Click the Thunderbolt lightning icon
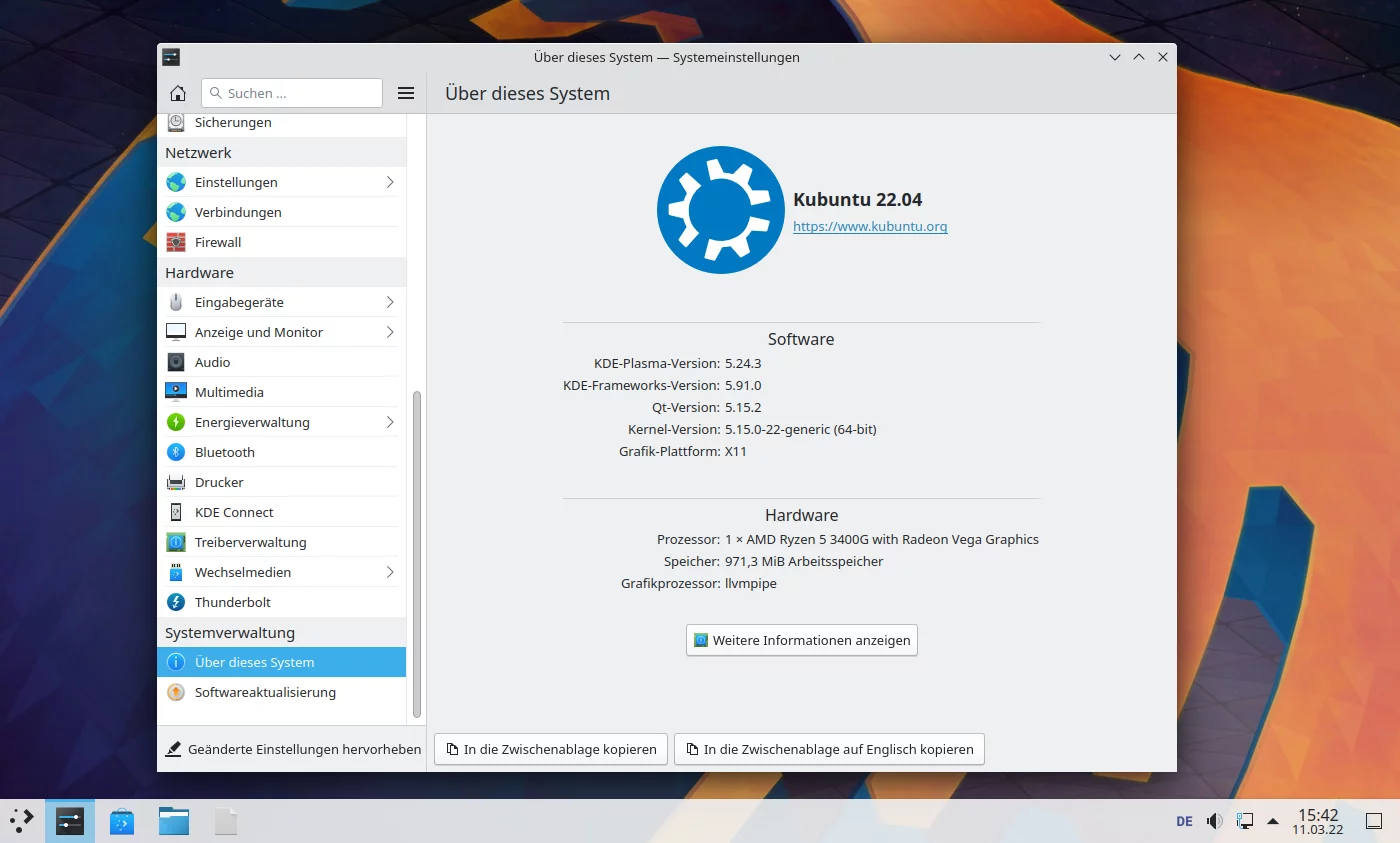Image resolution: width=1400 pixels, height=843 pixels. tap(176, 602)
